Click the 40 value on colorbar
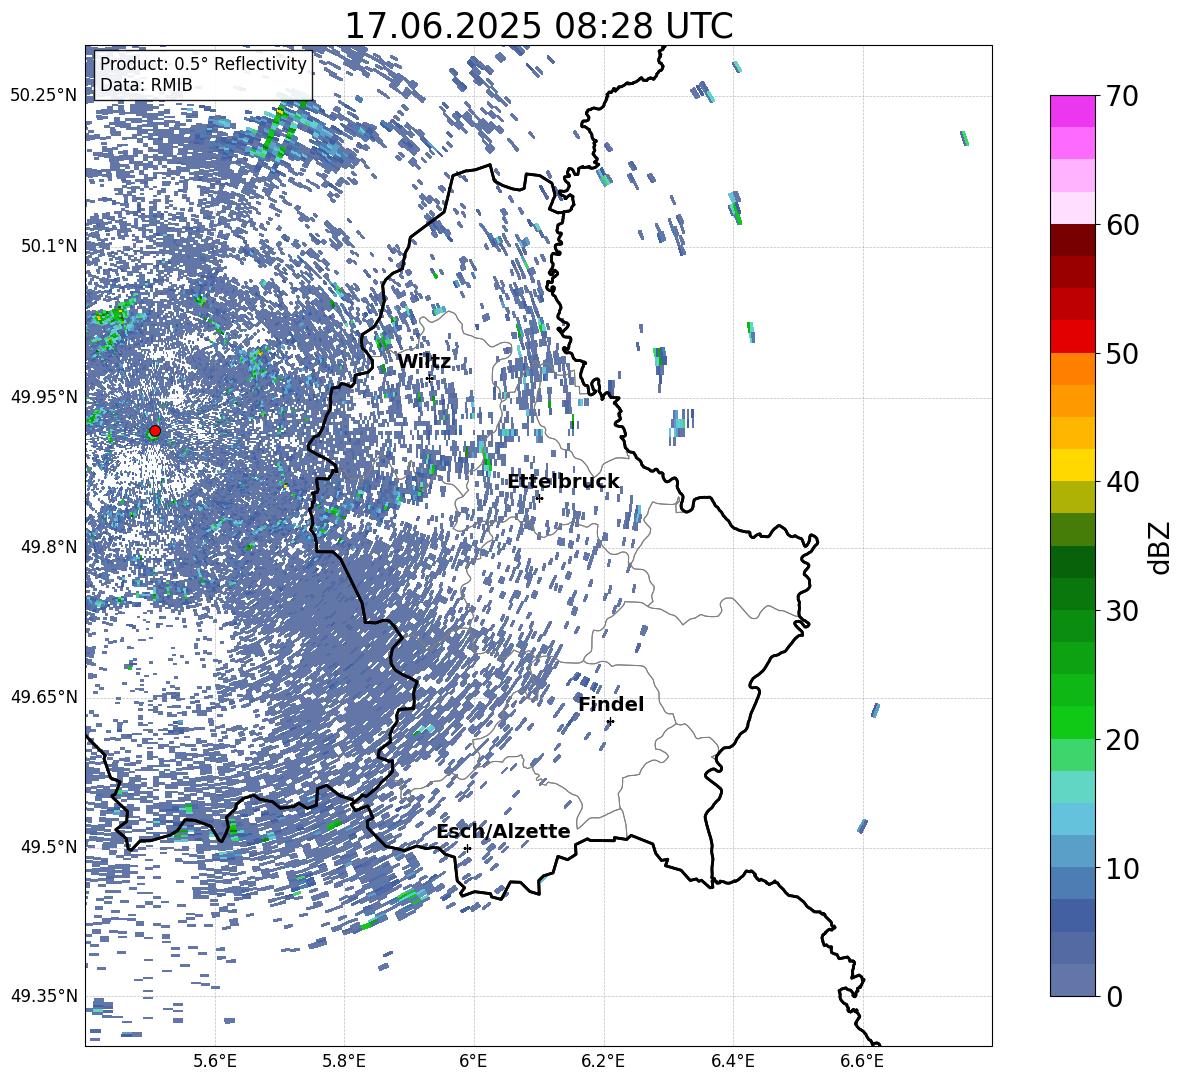 [1121, 482]
